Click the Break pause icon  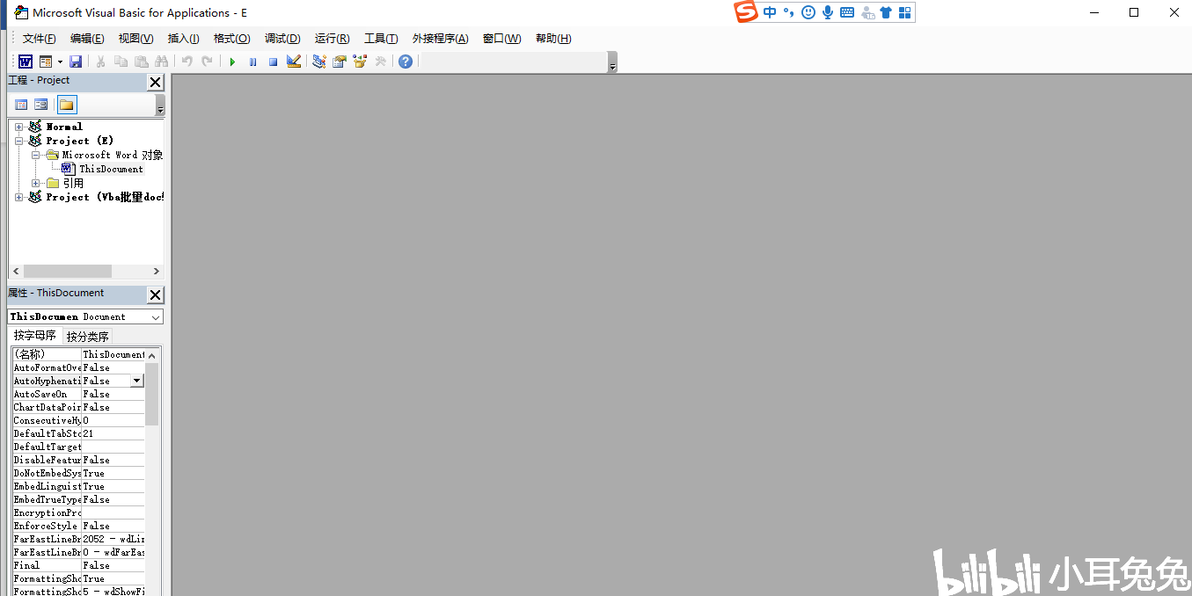tap(252, 62)
